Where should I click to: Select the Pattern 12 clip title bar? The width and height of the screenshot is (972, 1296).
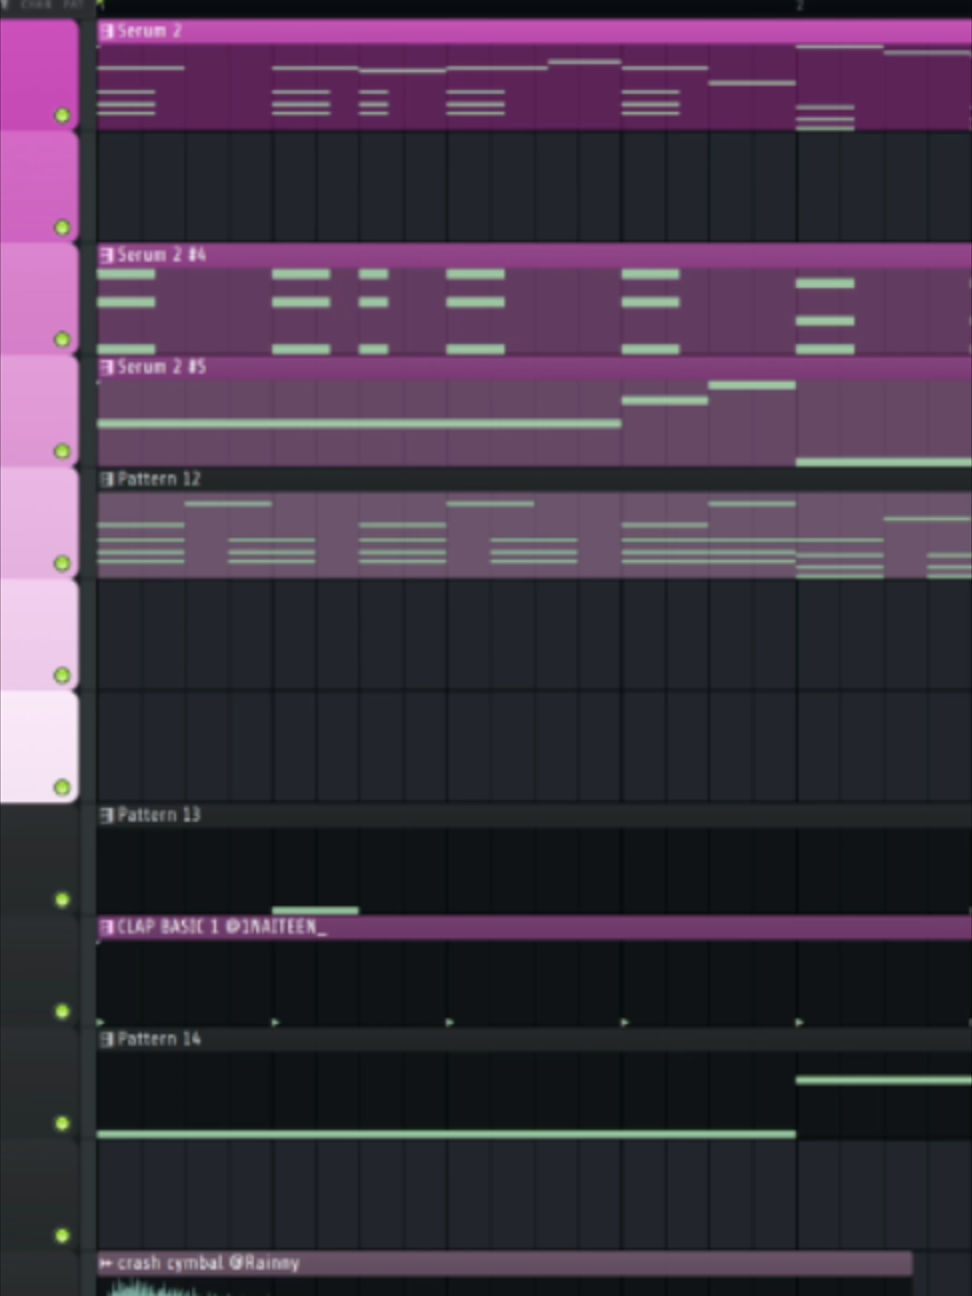pos(534,479)
